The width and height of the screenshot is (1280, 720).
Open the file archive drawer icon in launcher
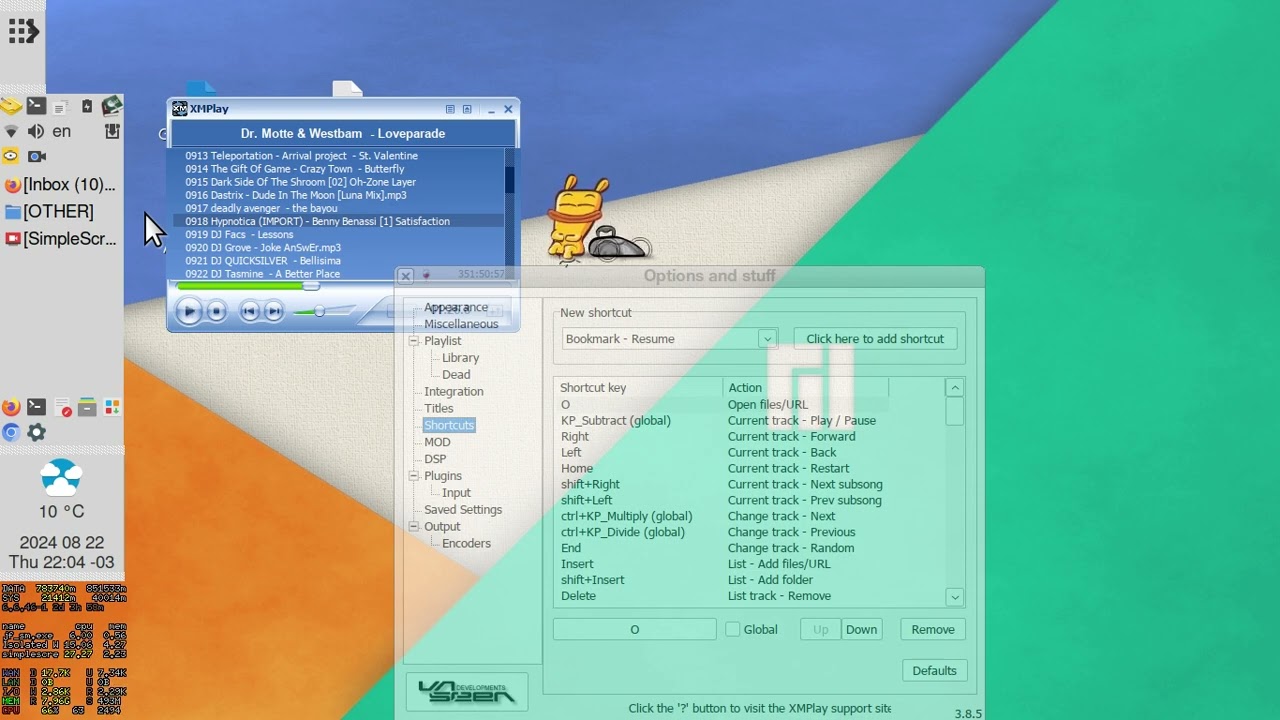point(87,407)
